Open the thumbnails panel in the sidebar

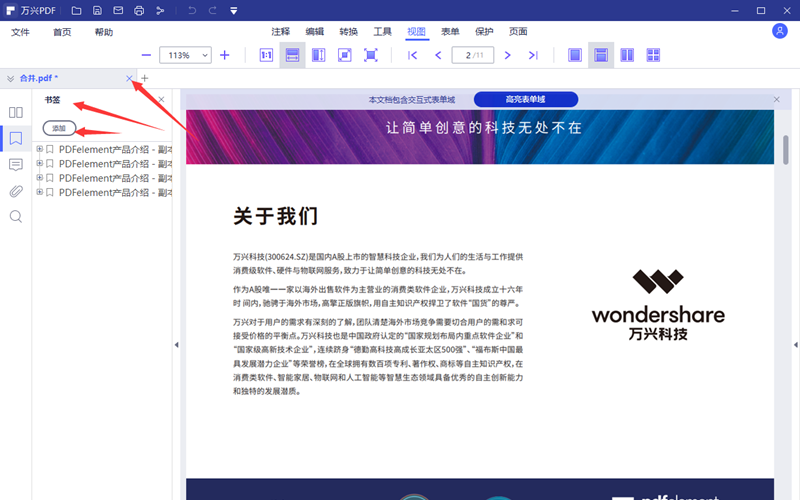16,112
